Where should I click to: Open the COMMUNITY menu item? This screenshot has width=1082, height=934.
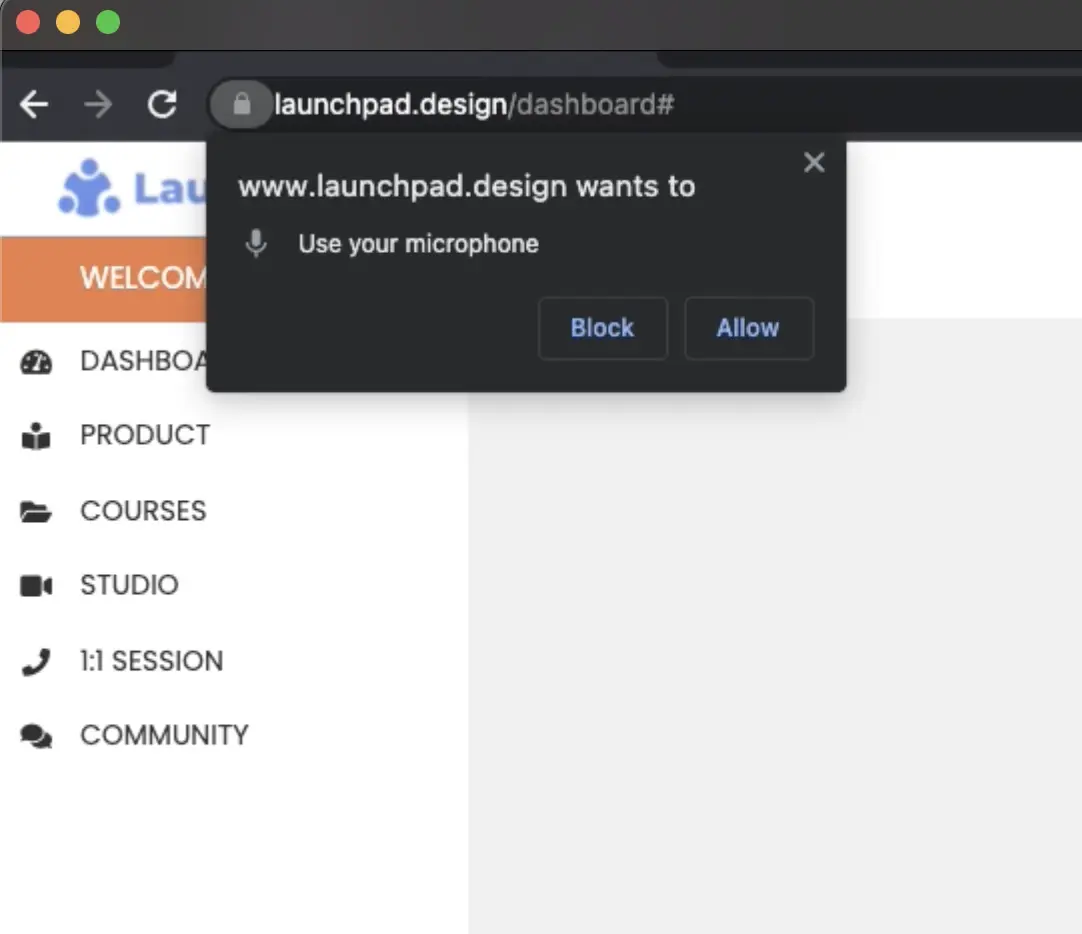click(164, 735)
